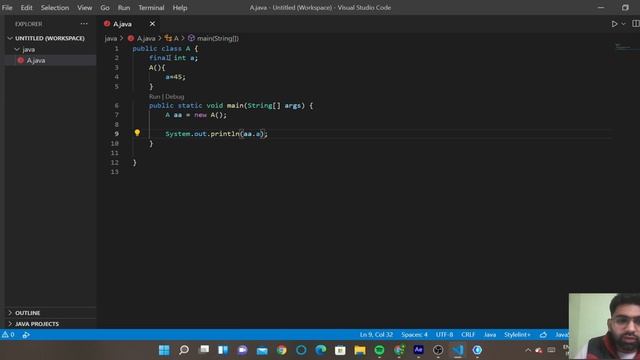Click the Task View icon on the taskbar
The width and height of the screenshot is (640, 360).
click(204, 350)
